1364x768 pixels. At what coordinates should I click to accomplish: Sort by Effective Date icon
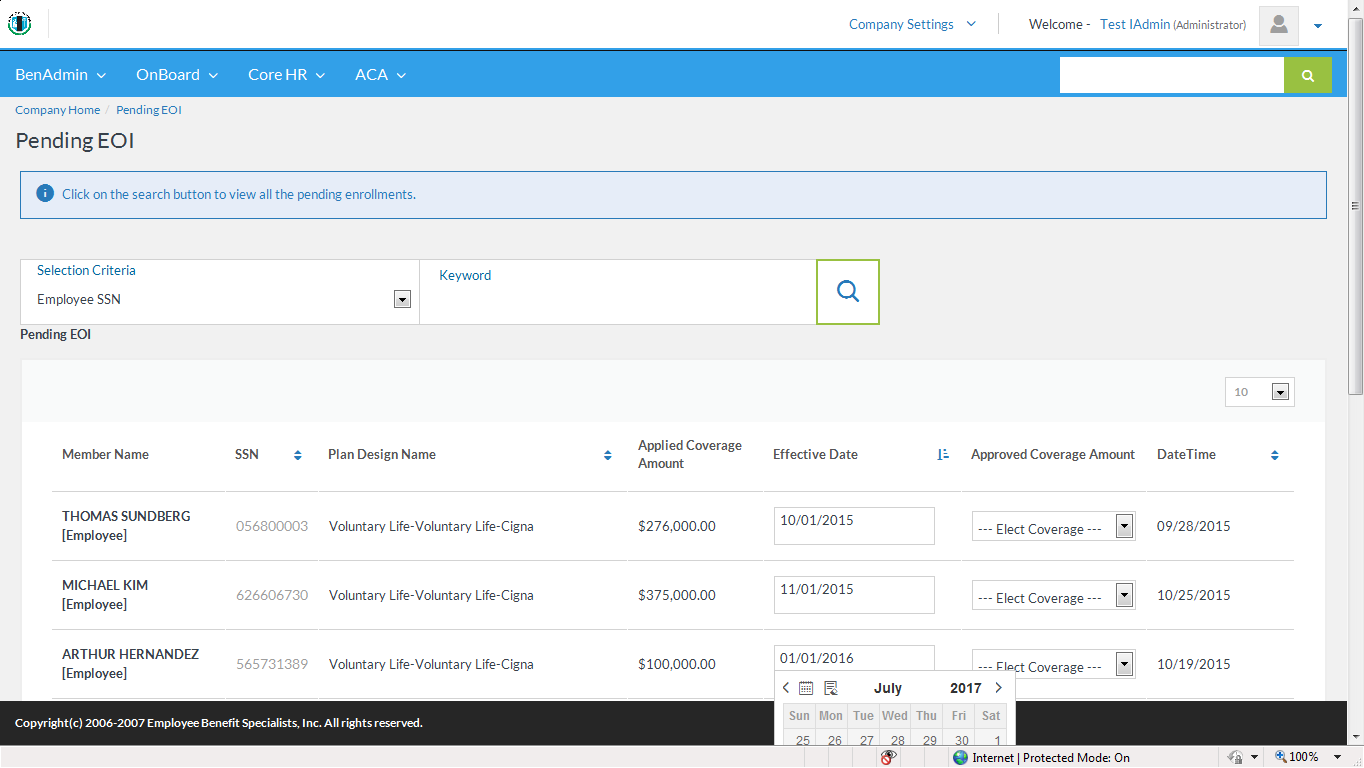[943, 454]
